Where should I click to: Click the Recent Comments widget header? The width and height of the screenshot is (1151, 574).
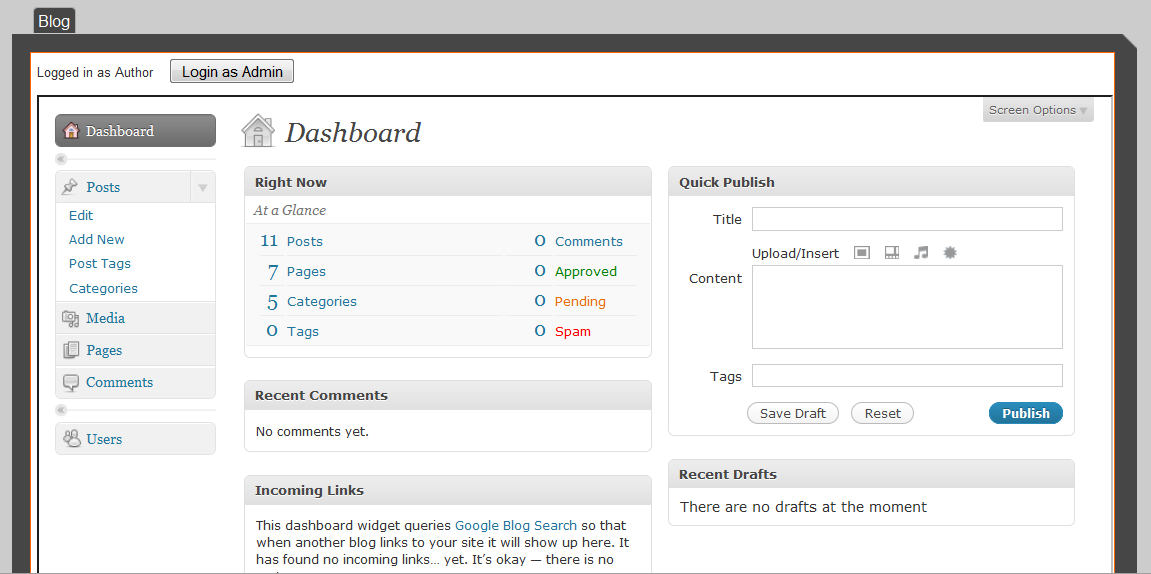(448, 396)
